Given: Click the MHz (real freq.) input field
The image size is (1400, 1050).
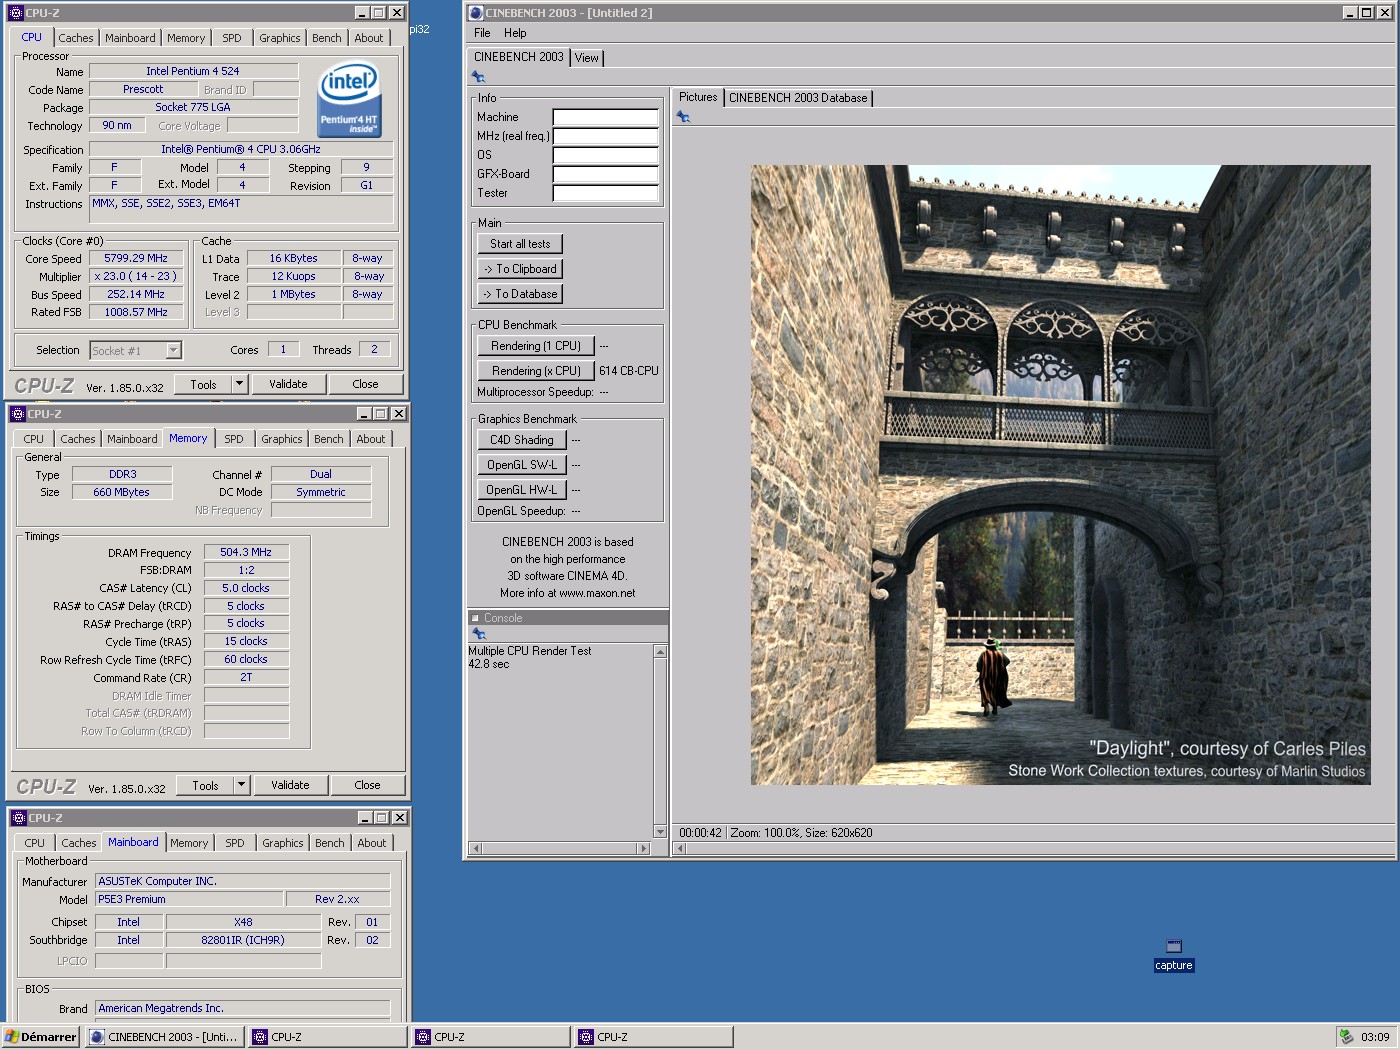Looking at the screenshot, I should (x=605, y=136).
